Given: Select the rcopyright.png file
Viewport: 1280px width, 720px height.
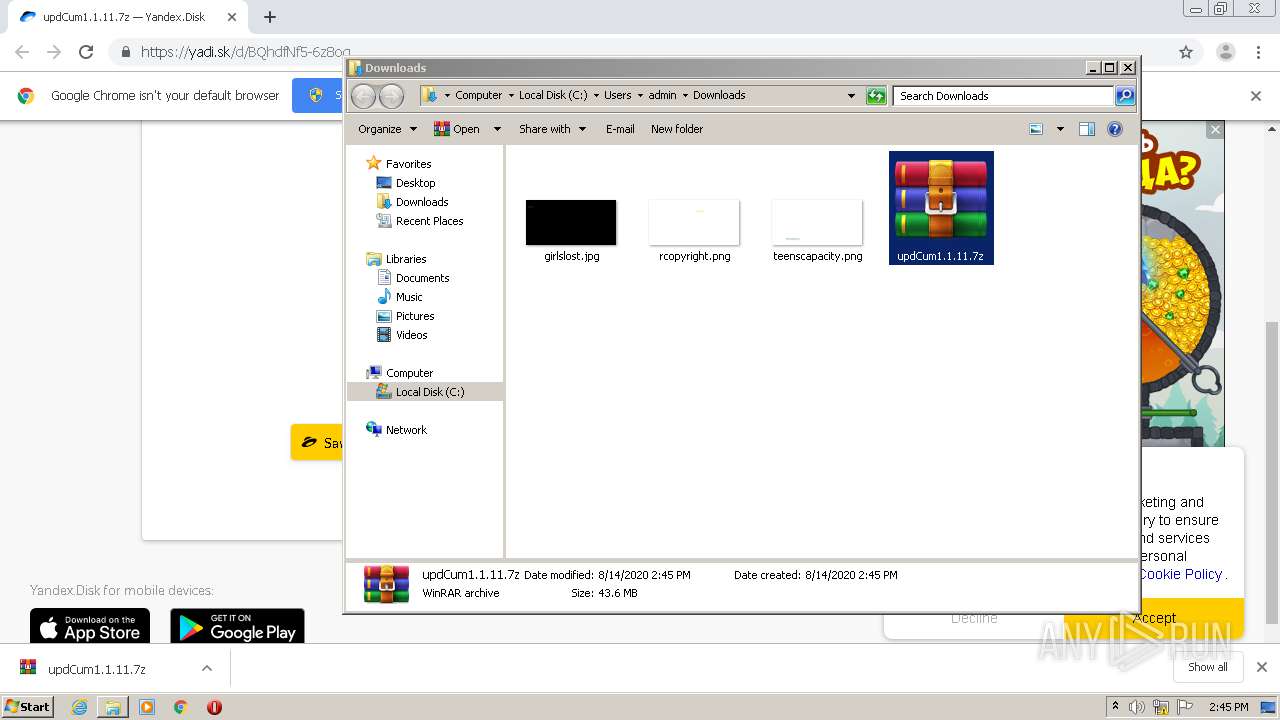Looking at the screenshot, I should (x=694, y=230).
